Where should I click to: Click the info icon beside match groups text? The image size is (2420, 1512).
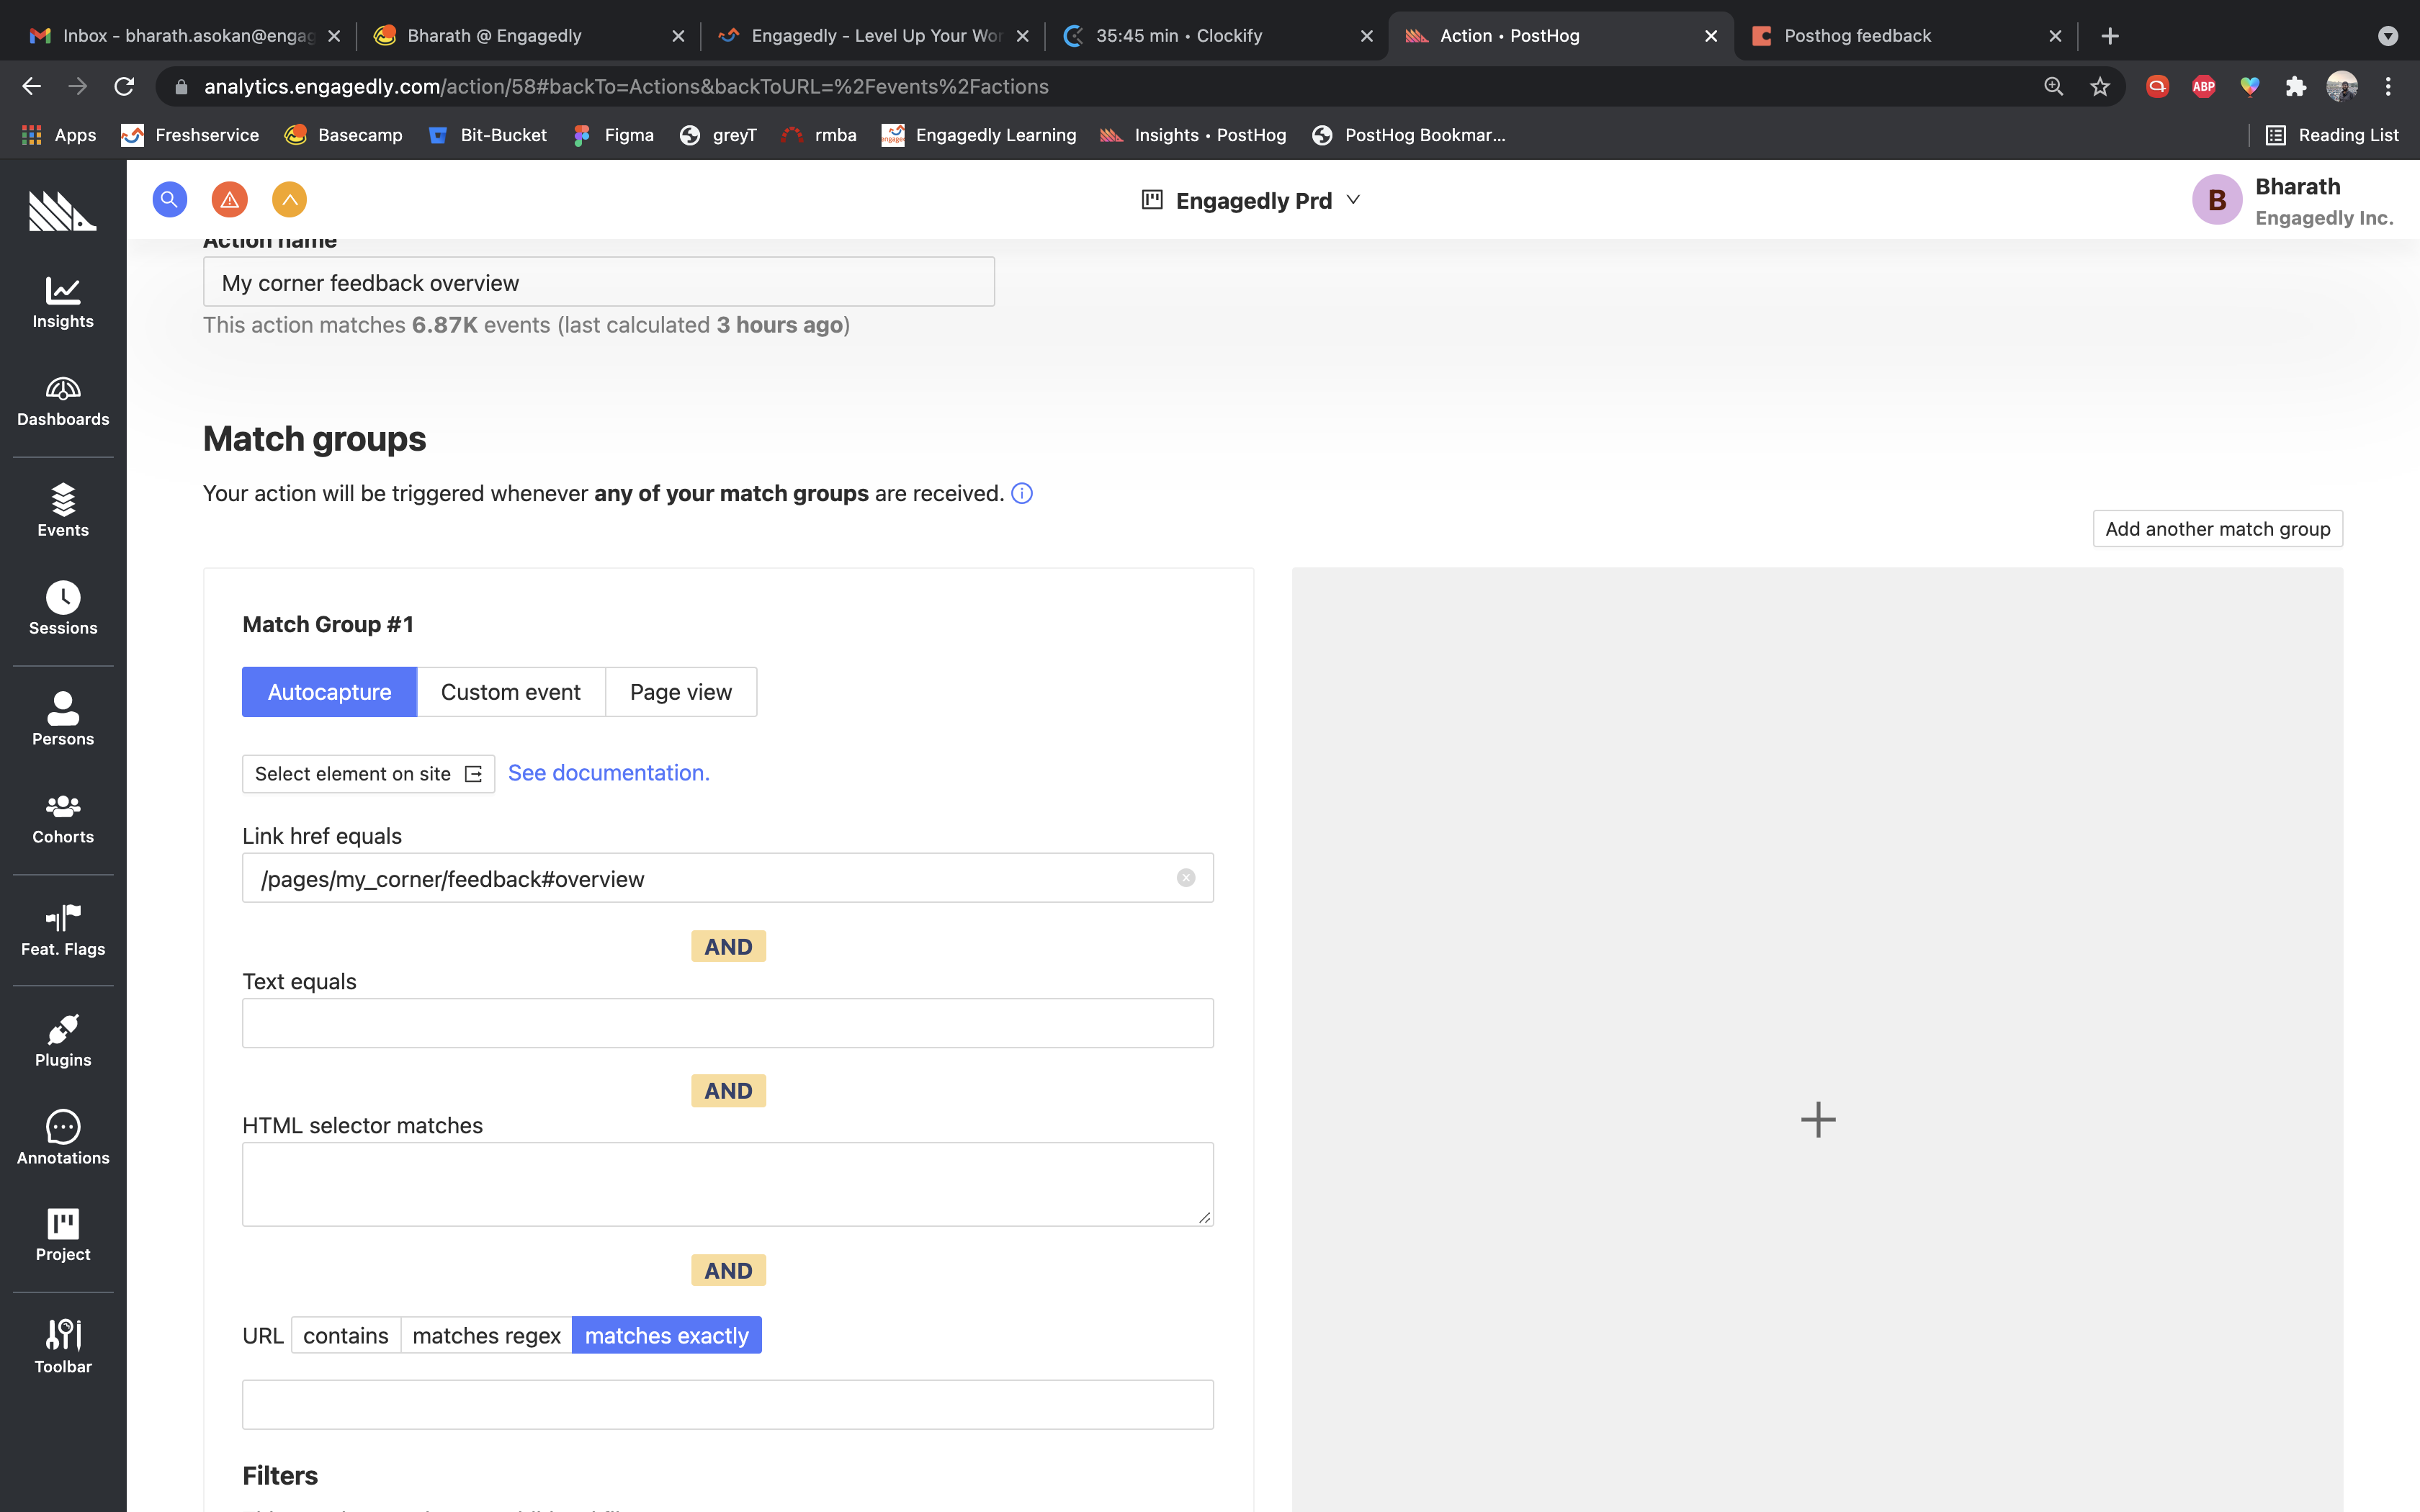tap(1021, 493)
